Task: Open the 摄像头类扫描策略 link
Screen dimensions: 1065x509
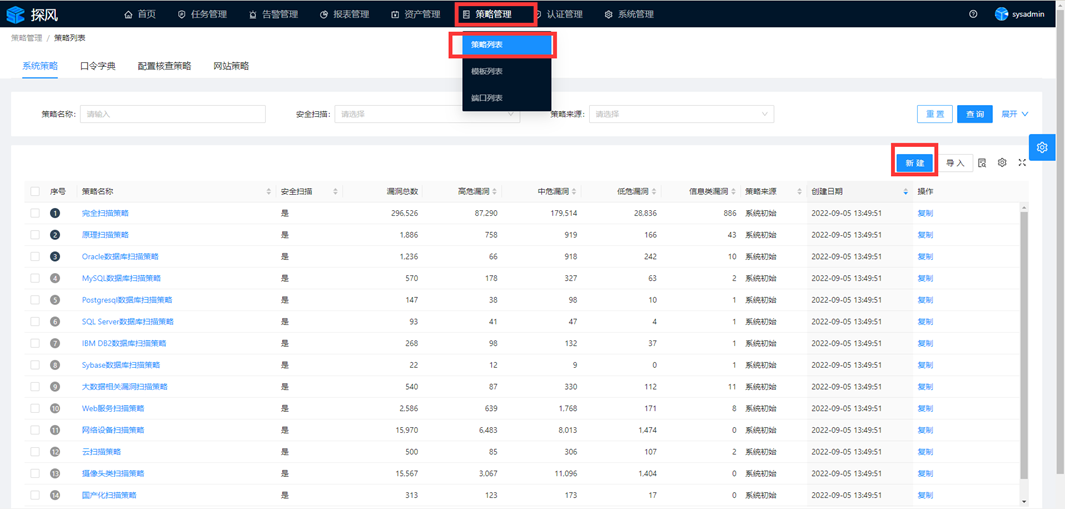Action: [113, 474]
